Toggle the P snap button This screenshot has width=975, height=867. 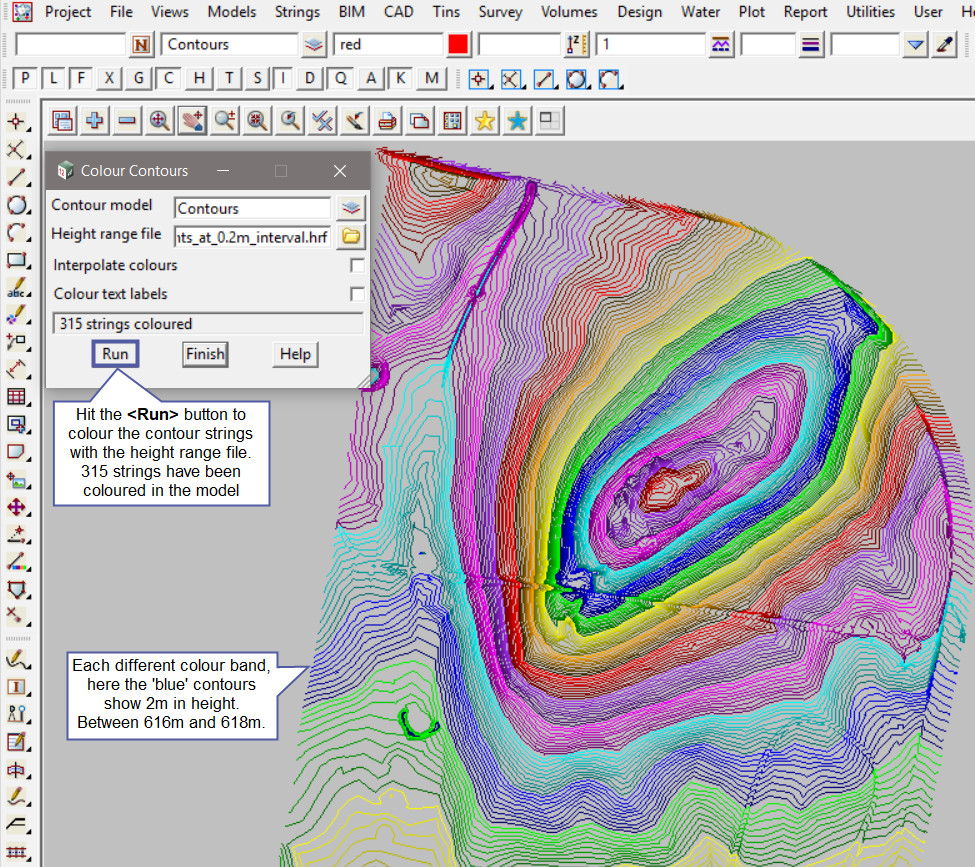click(x=25, y=79)
